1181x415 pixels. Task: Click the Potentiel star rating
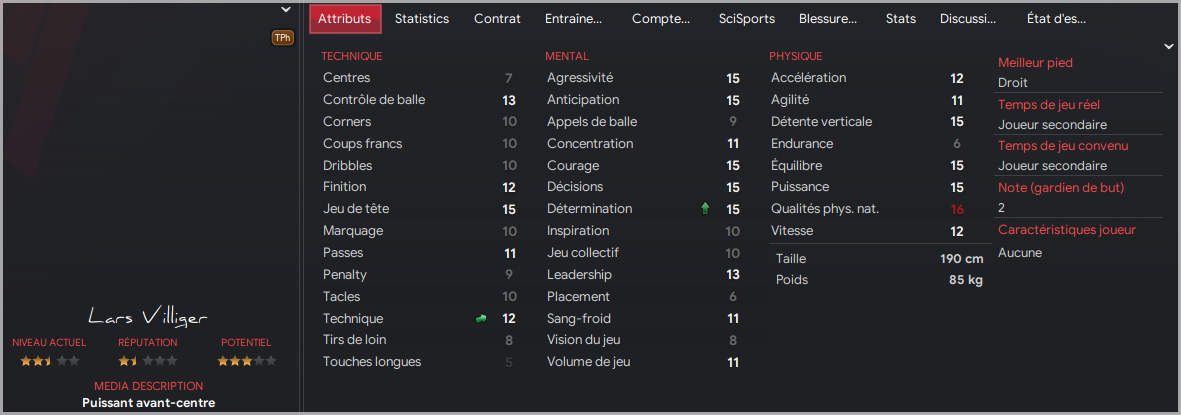pos(246,361)
